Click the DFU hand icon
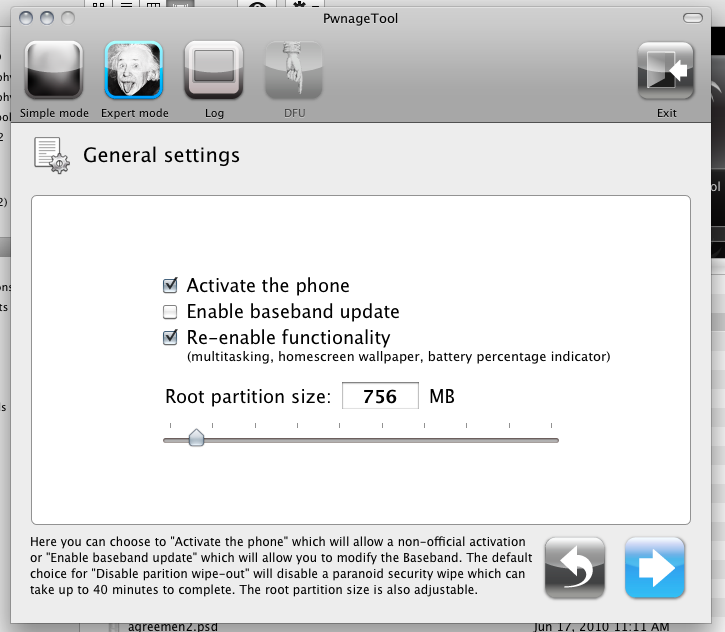 point(294,70)
